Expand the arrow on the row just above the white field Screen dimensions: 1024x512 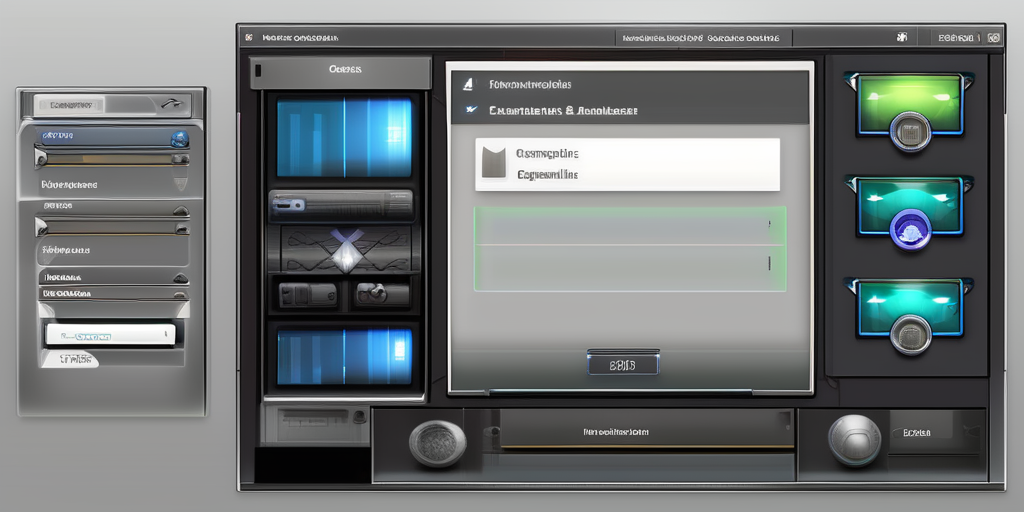[181, 294]
